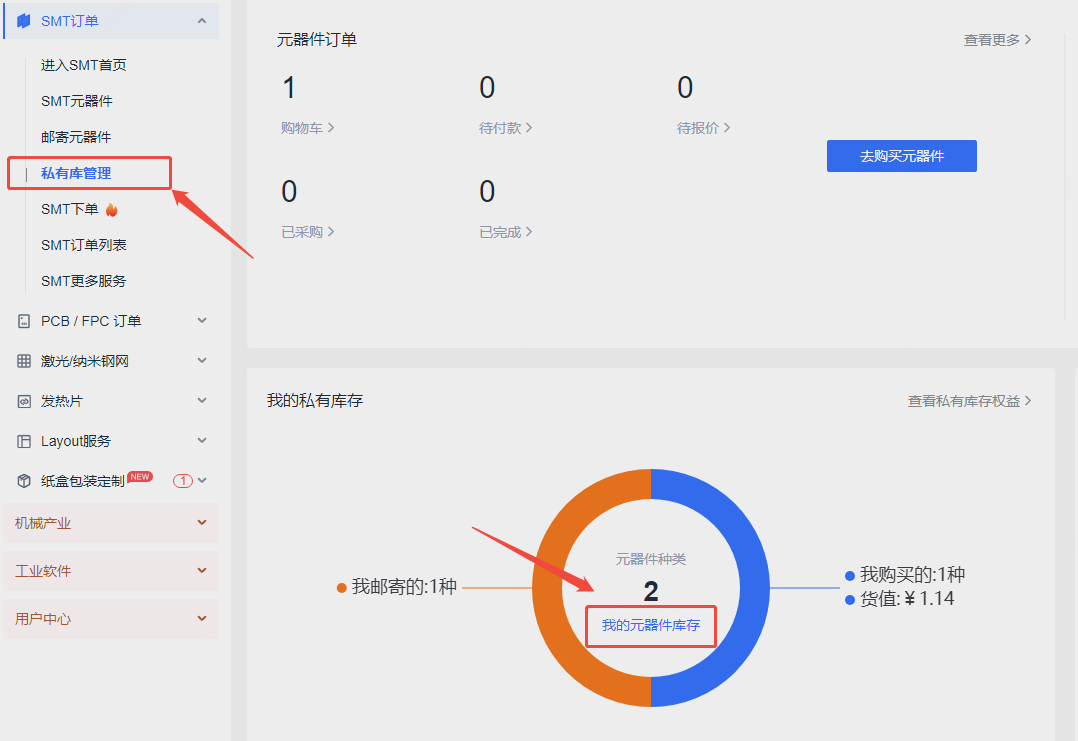Click the 纸盒包装定制 box icon
The height and width of the screenshot is (741, 1078).
click(x=24, y=481)
